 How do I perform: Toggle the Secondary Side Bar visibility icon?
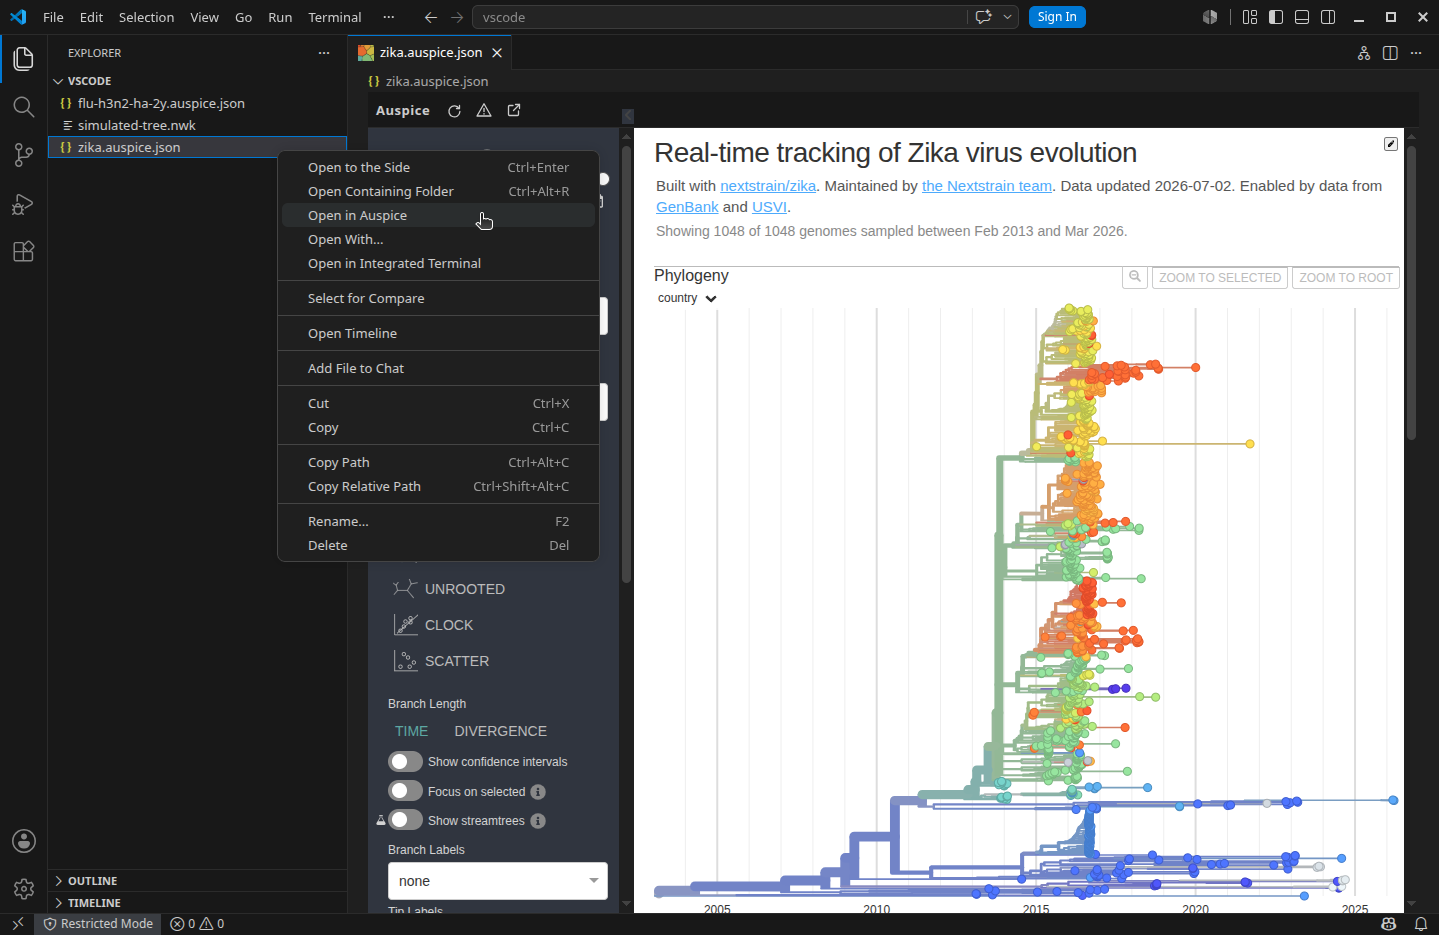1328,17
